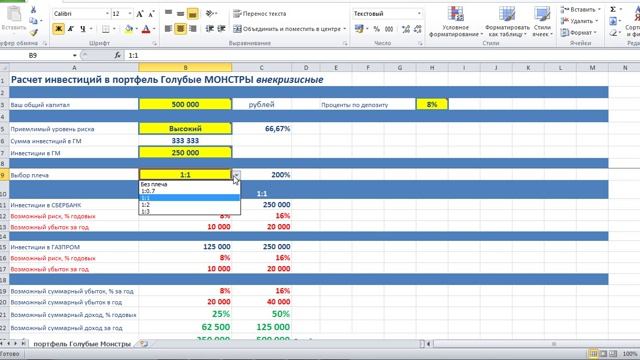Click the decrease decimal icon

coord(418,29)
